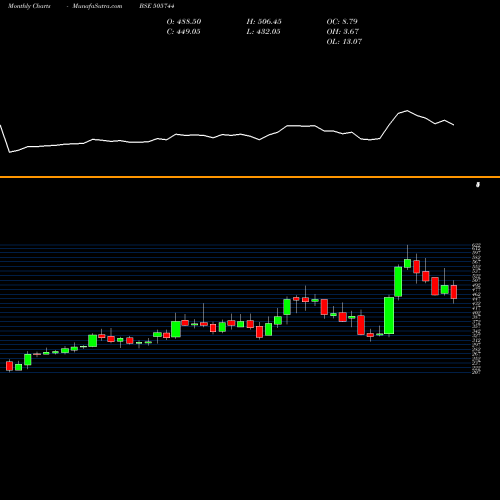The height and width of the screenshot is (500, 500).
Task: Click the end point of the white line chart
Action: click(454, 125)
